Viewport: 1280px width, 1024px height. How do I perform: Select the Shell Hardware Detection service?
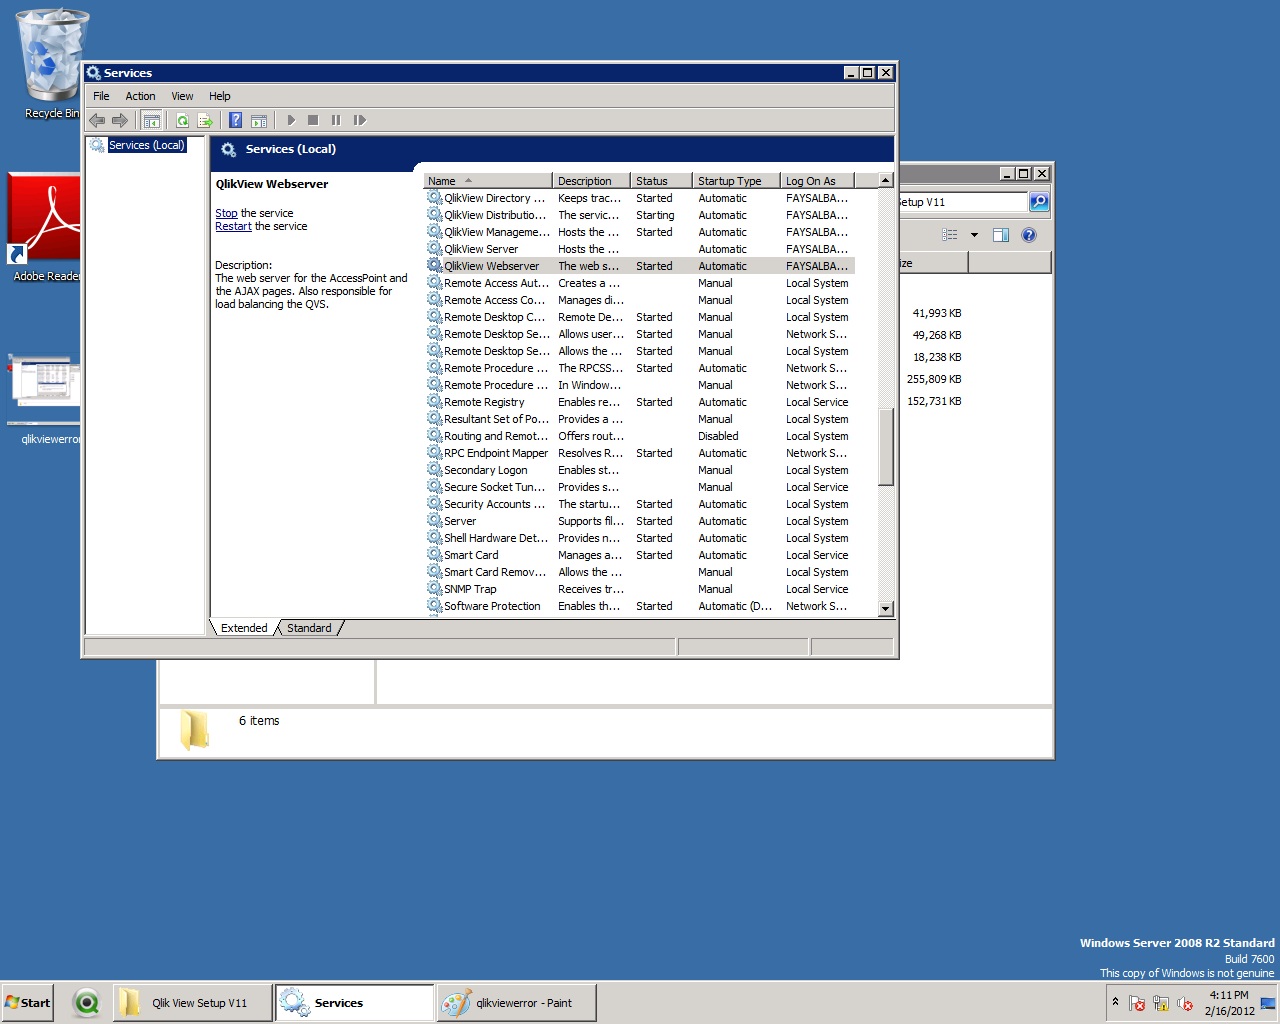pos(640,538)
